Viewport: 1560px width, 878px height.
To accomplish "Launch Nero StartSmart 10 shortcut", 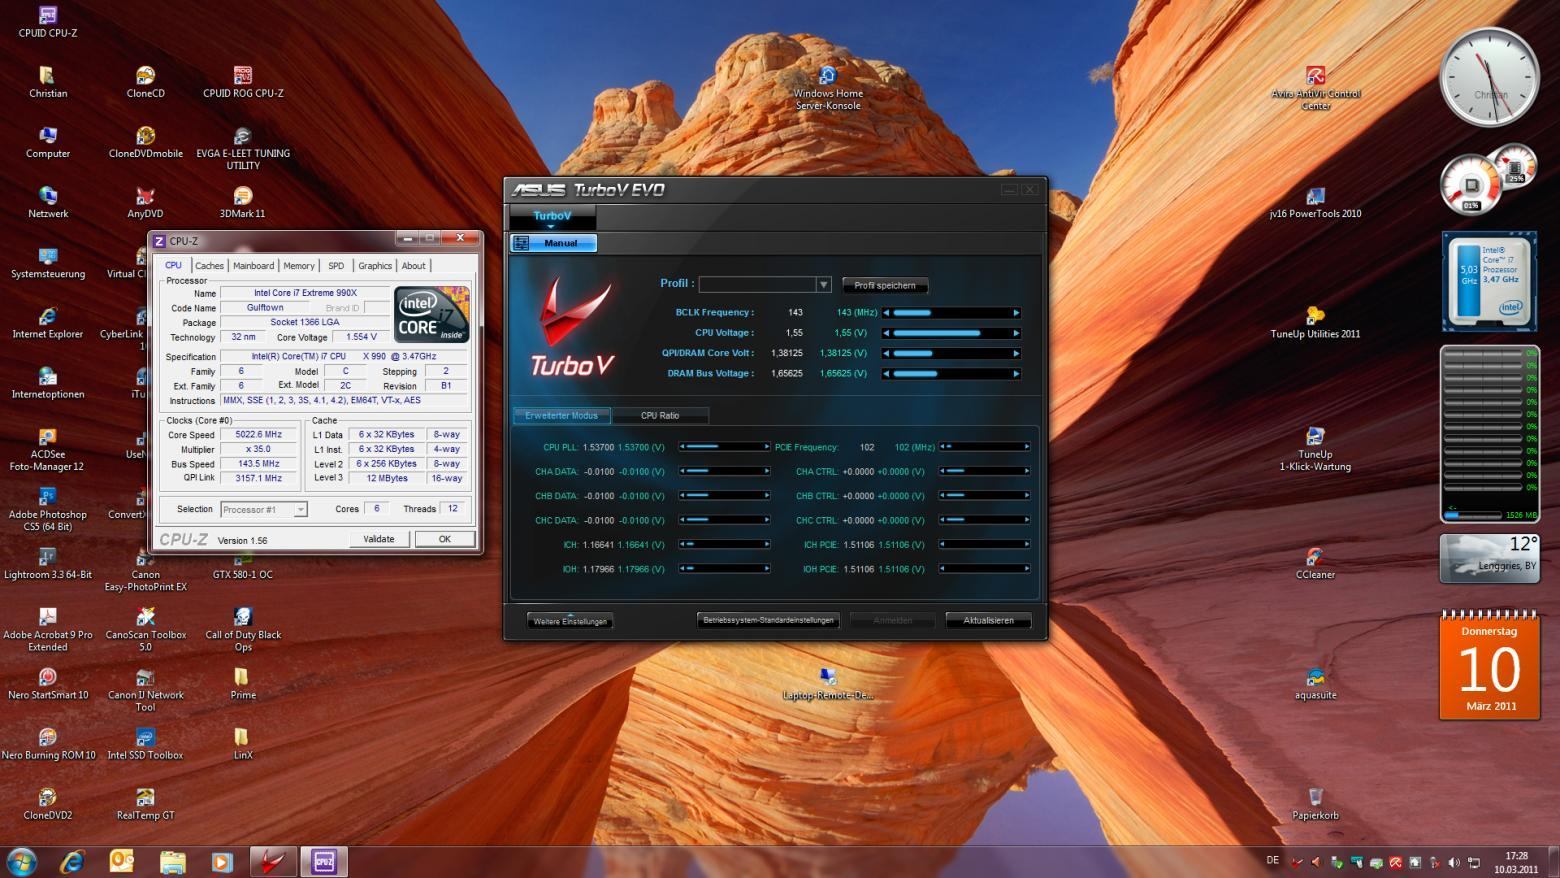I will coord(47,684).
